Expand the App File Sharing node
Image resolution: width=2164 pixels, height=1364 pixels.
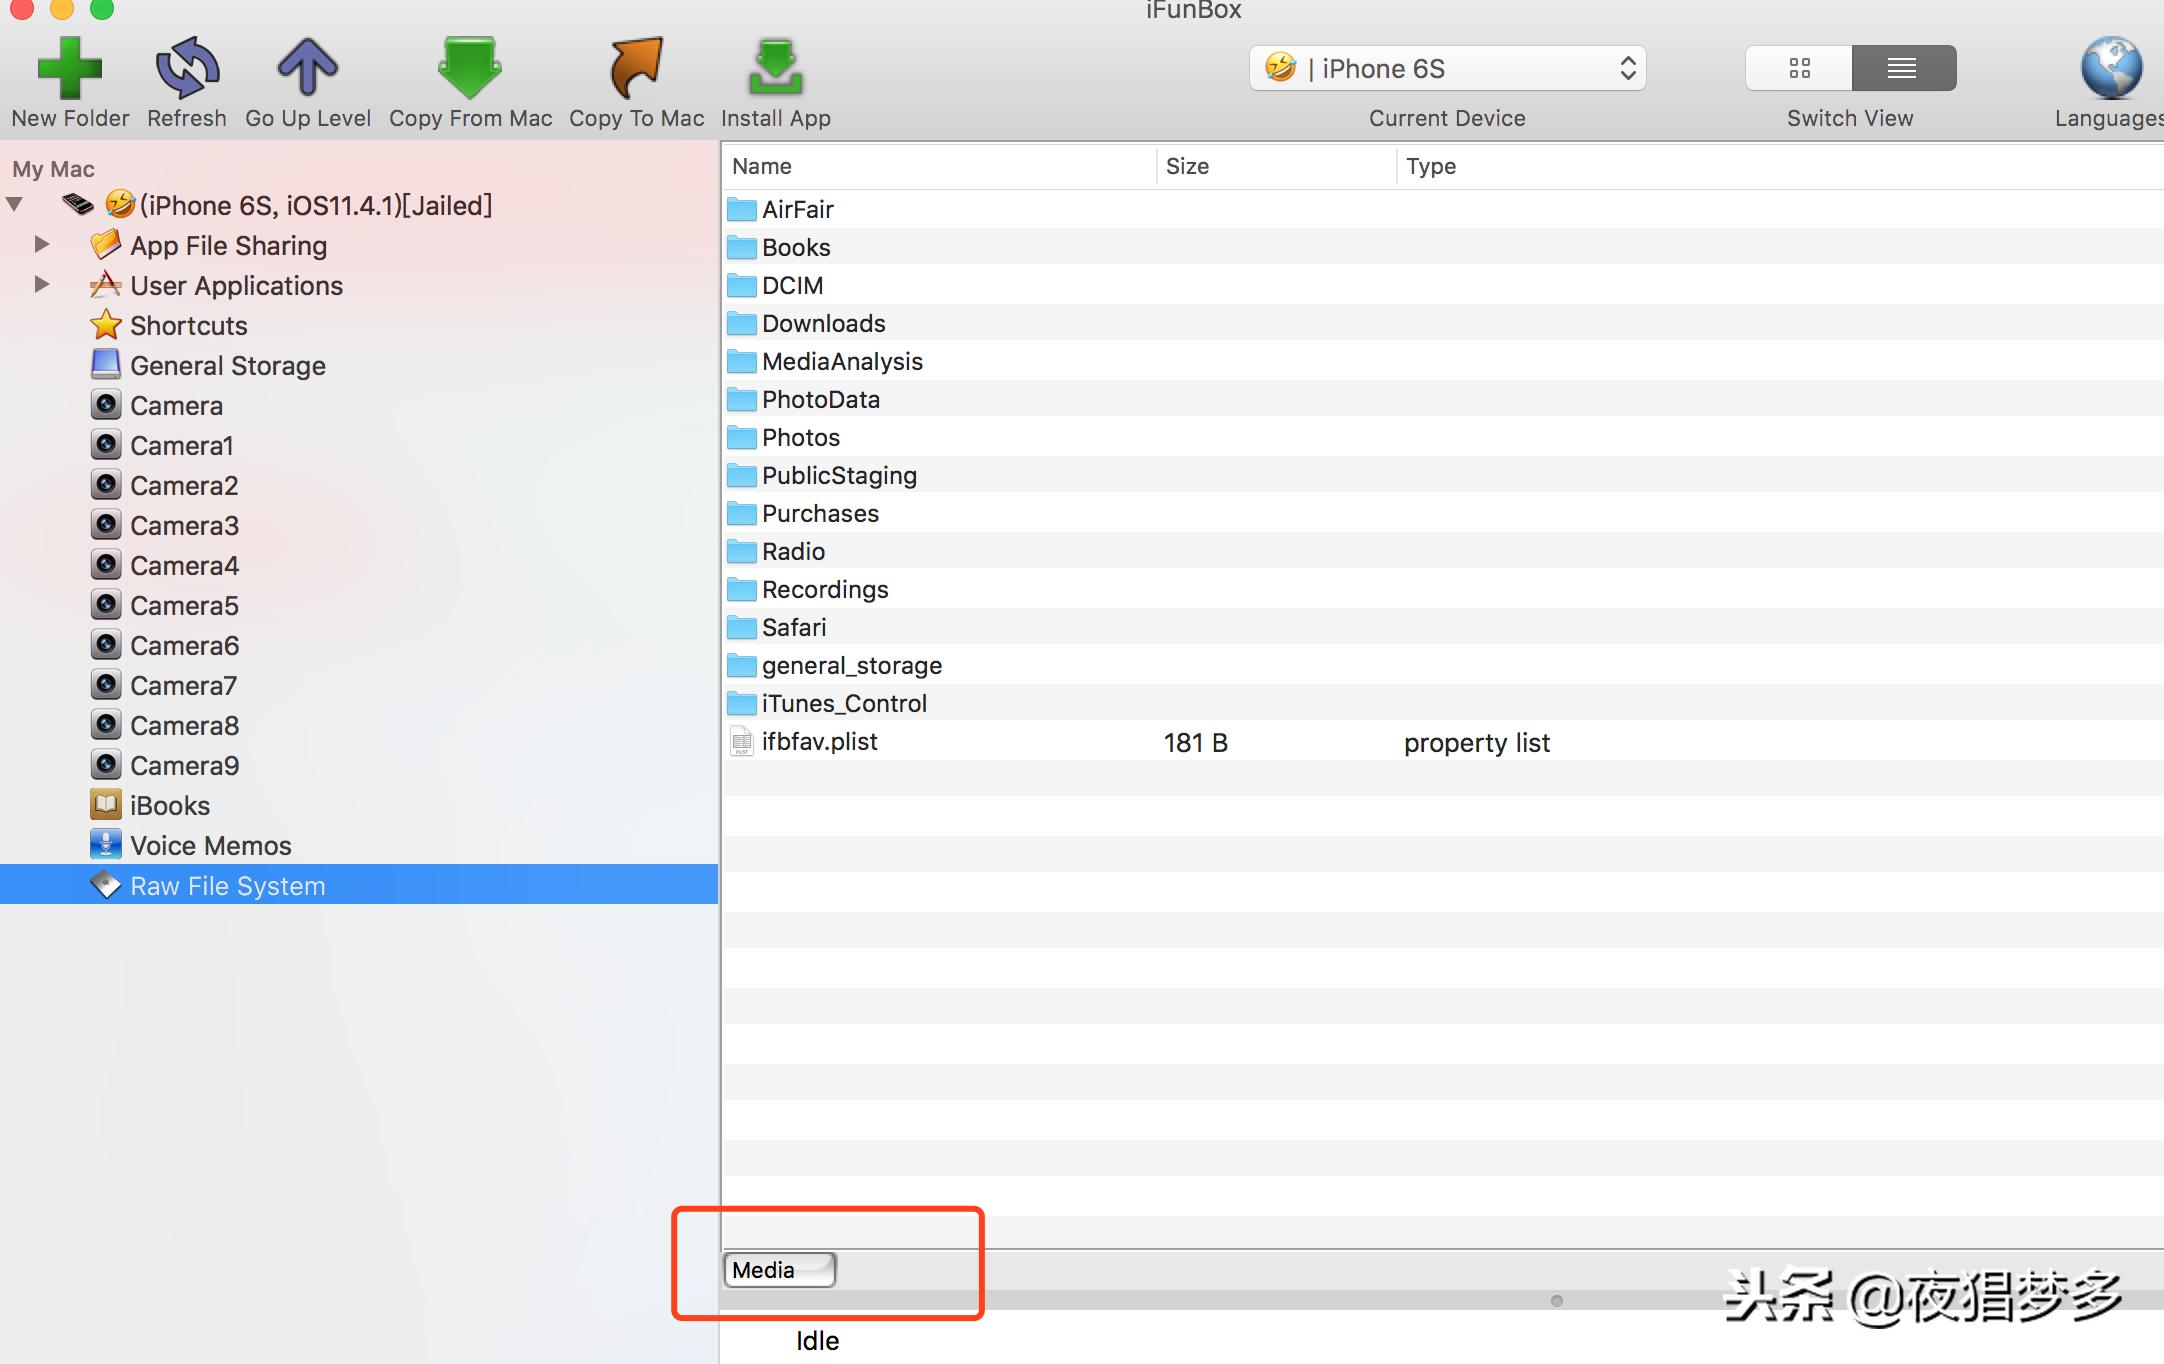[42, 244]
